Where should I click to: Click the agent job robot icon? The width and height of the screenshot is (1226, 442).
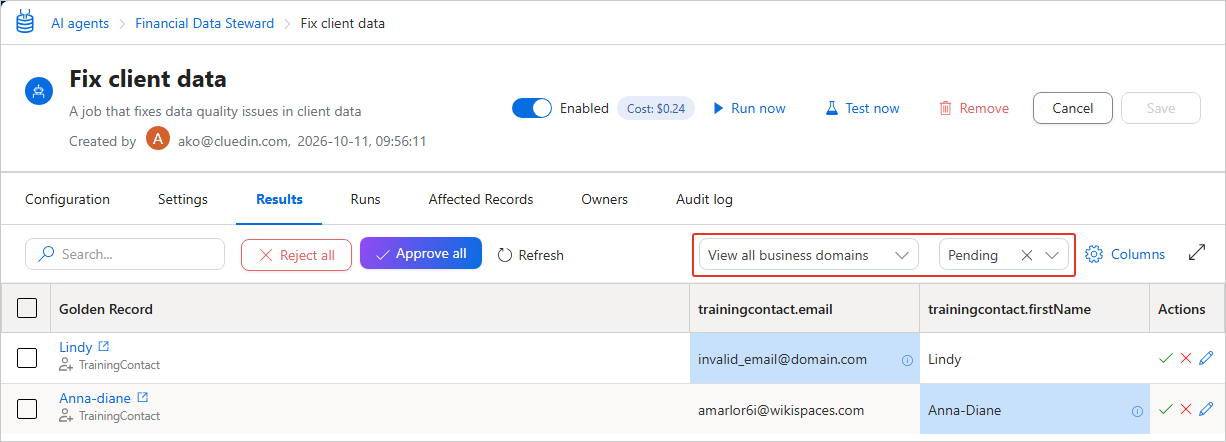click(x=39, y=92)
